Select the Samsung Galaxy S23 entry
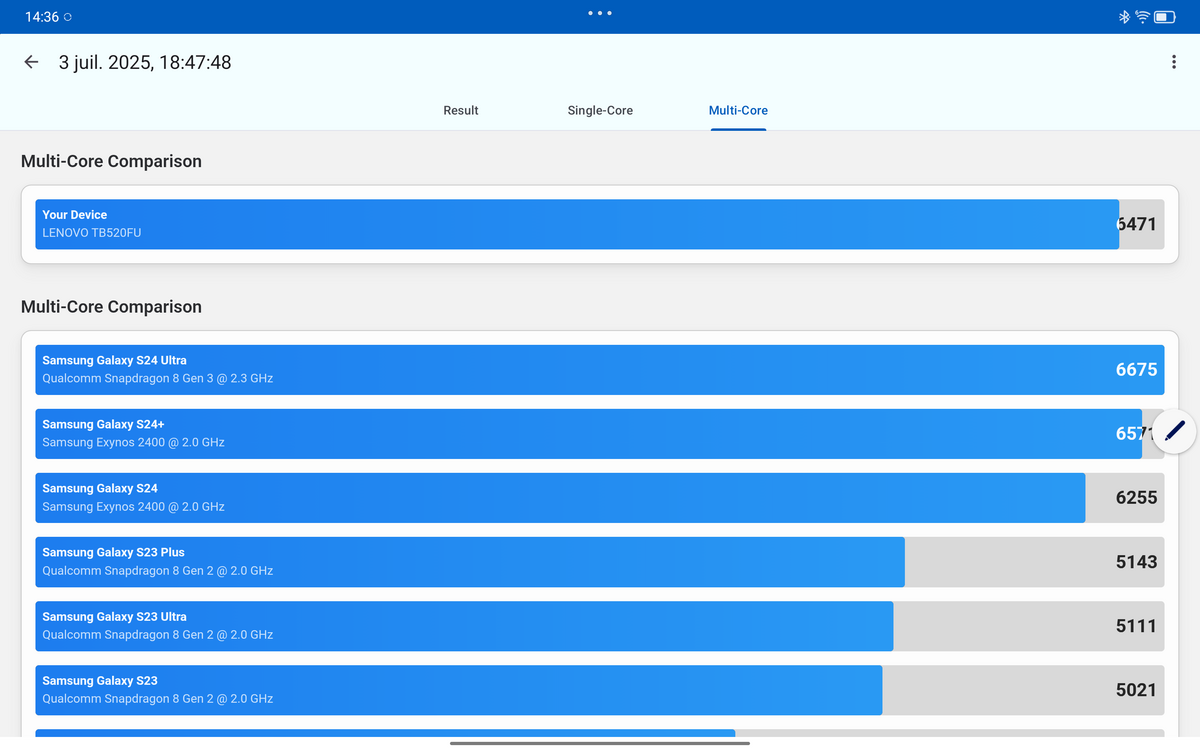This screenshot has width=1200, height=750. click(600, 690)
